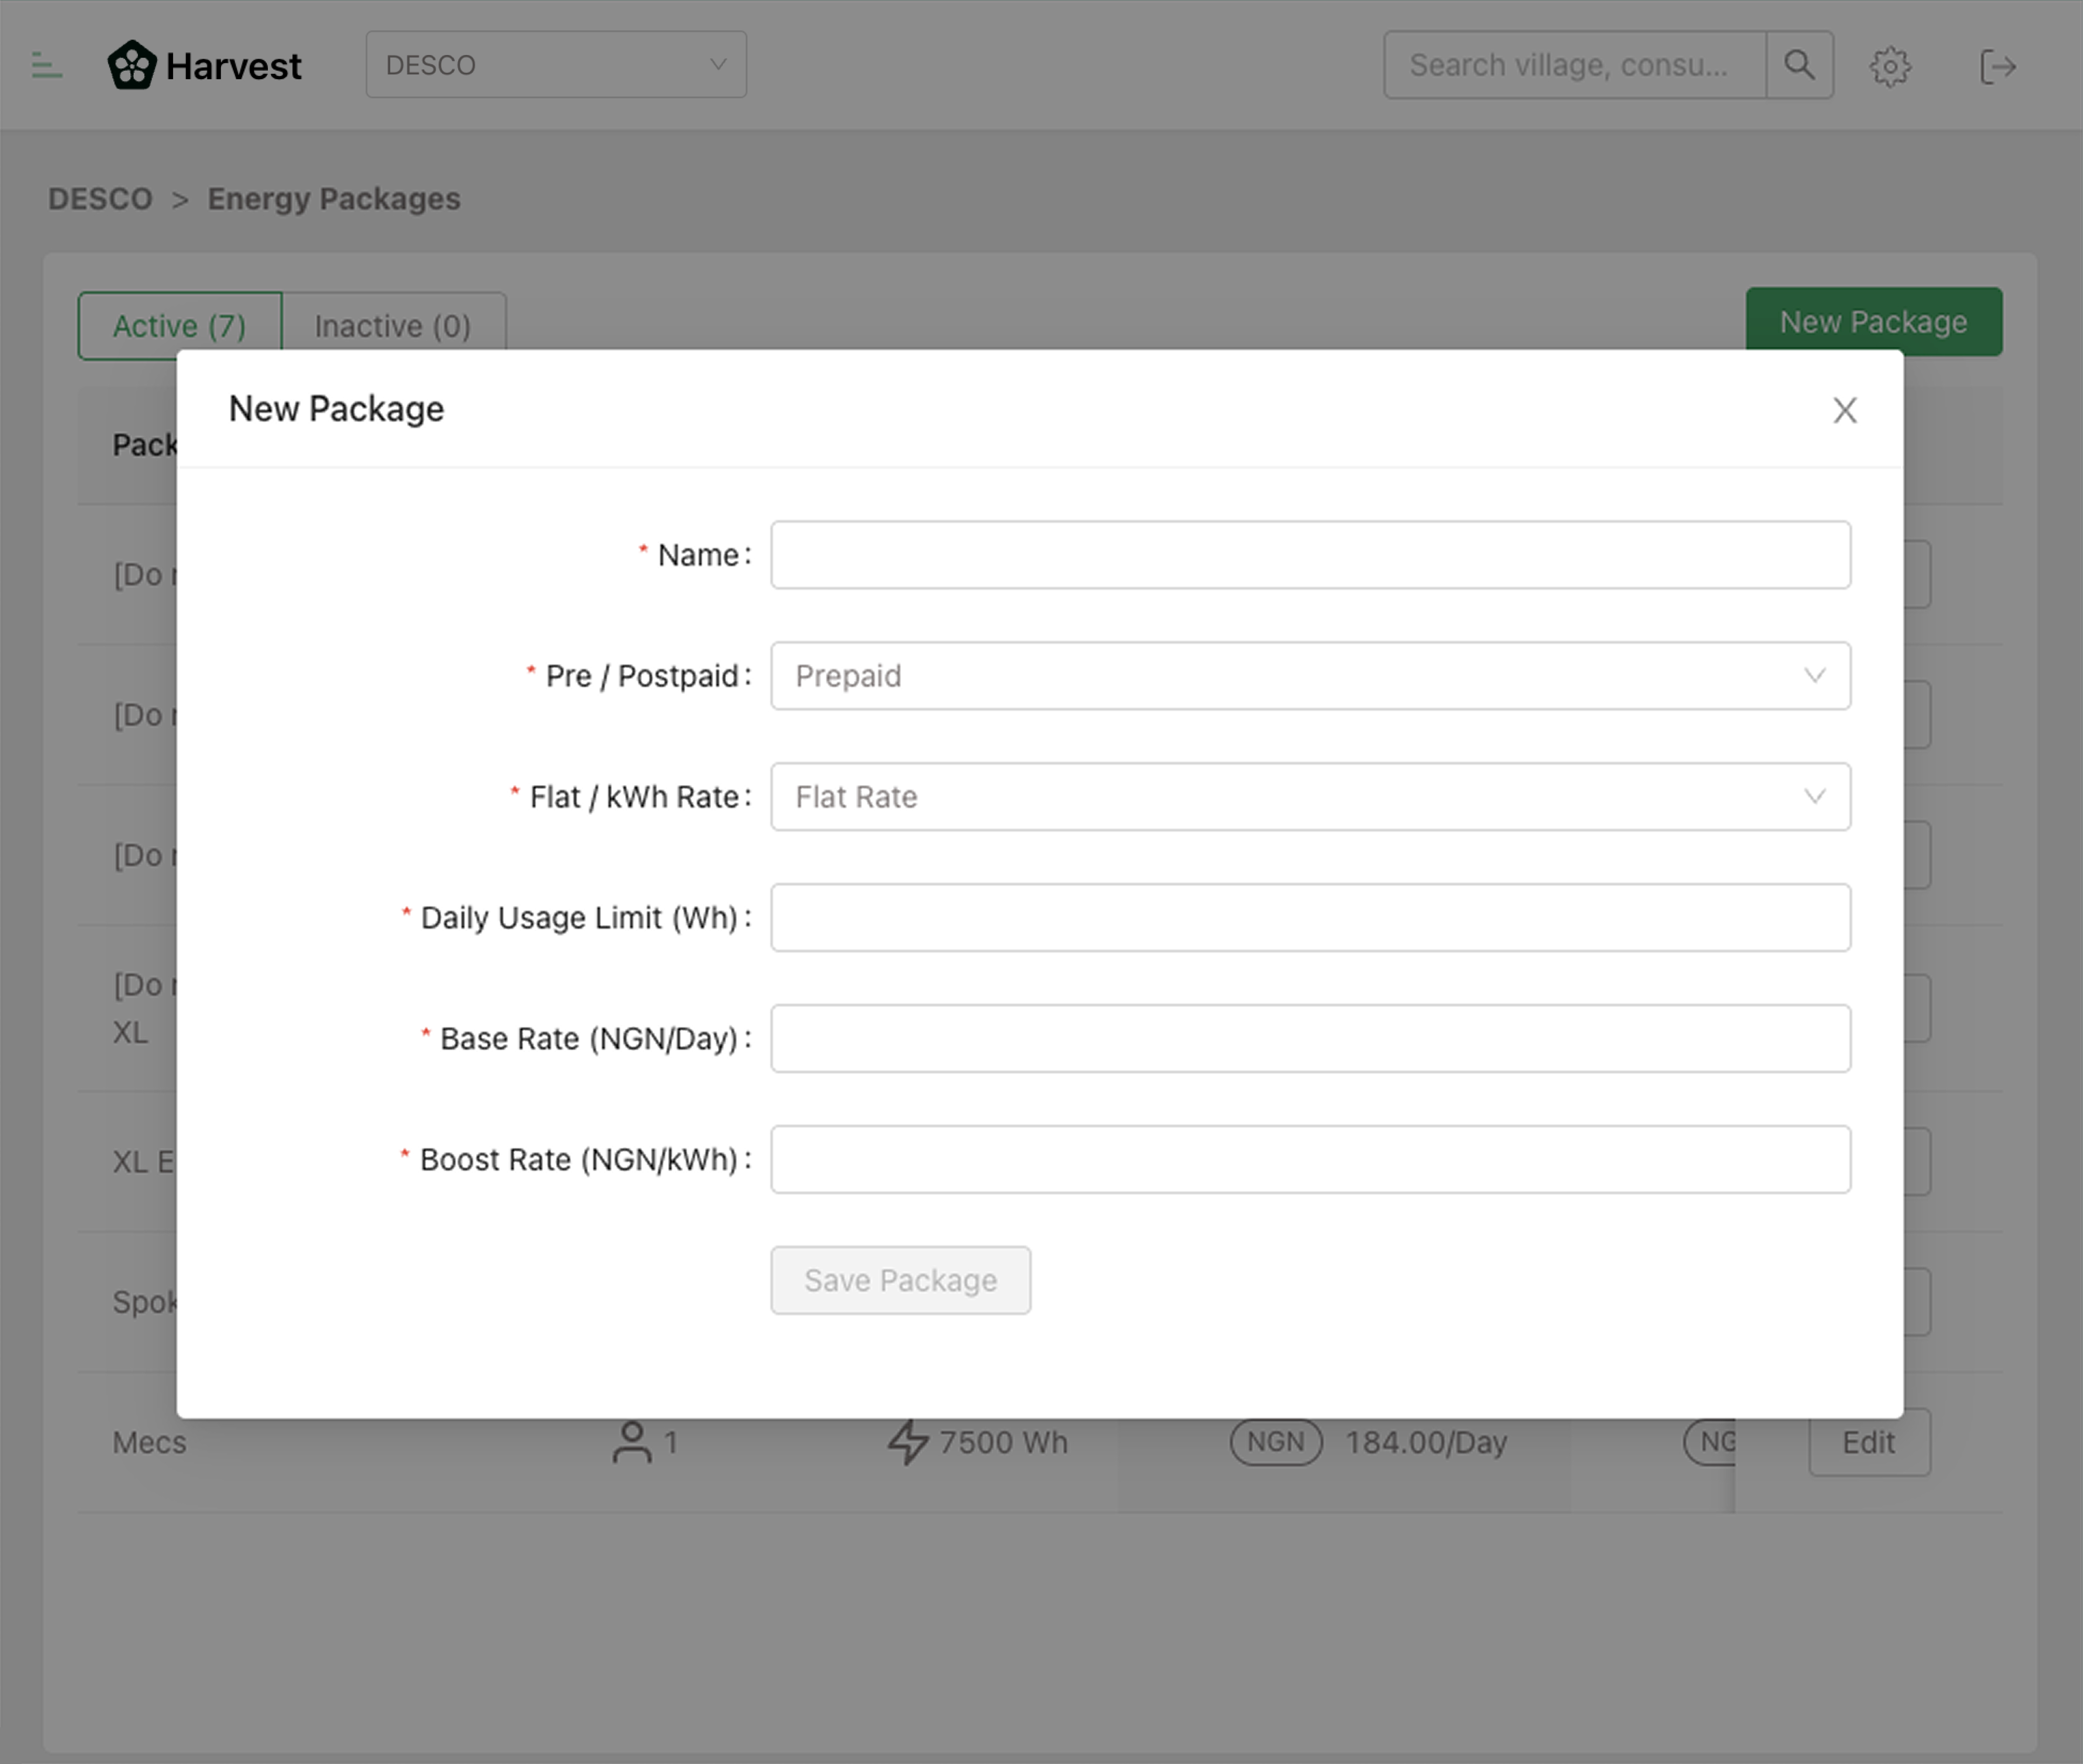The width and height of the screenshot is (2085, 1764).
Task: Click the sidebar collapse menu icon
Action: click(x=46, y=66)
